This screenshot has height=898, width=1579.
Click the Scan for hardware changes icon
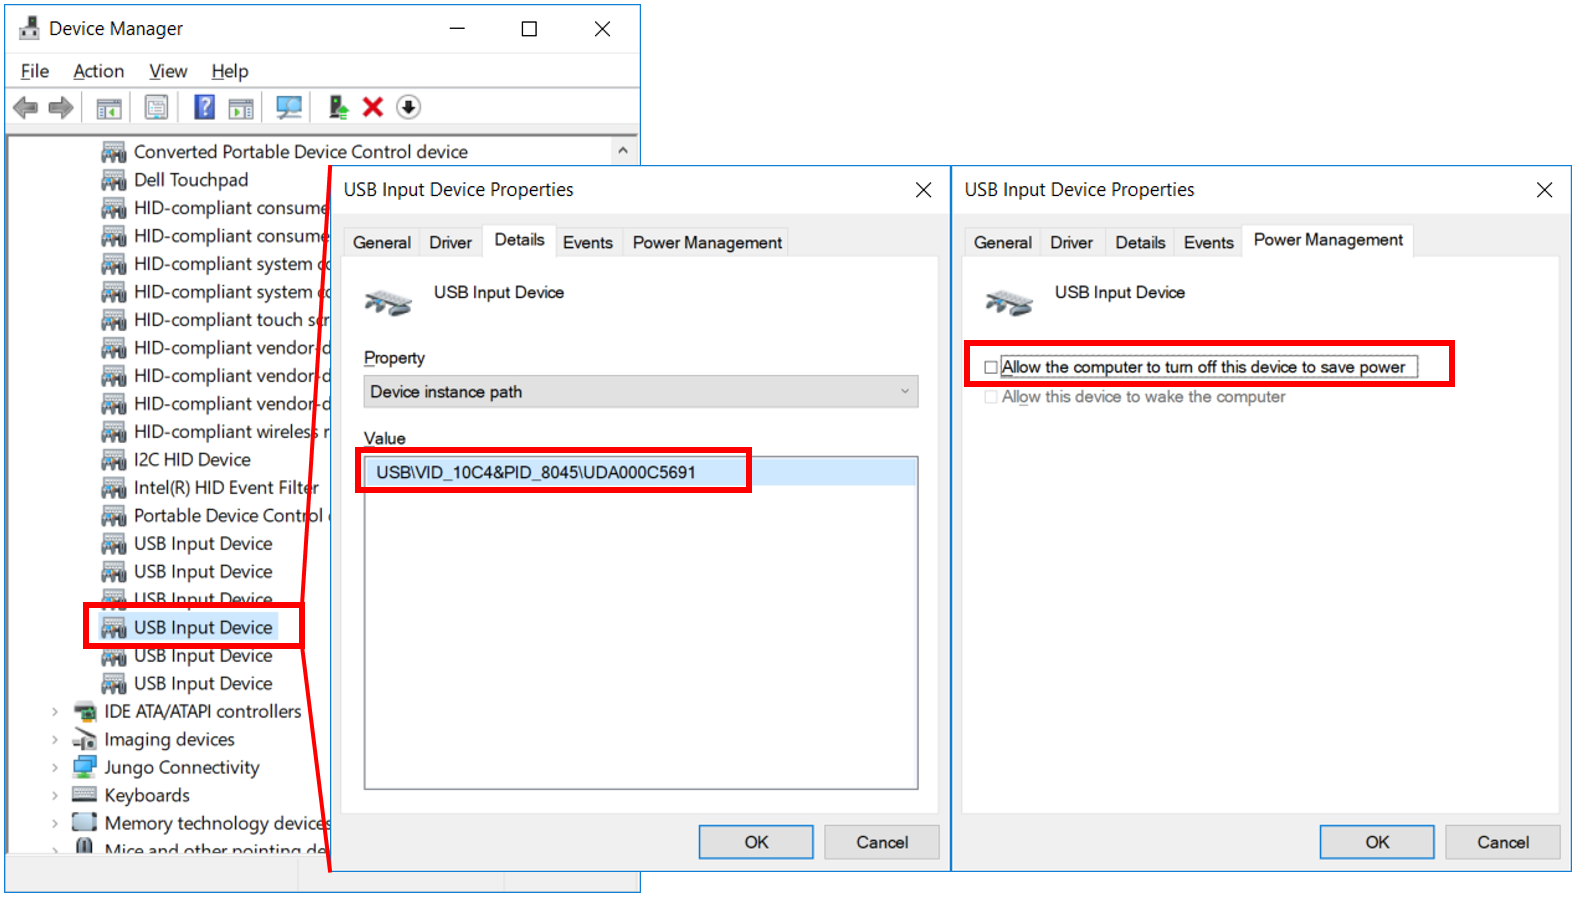[289, 107]
